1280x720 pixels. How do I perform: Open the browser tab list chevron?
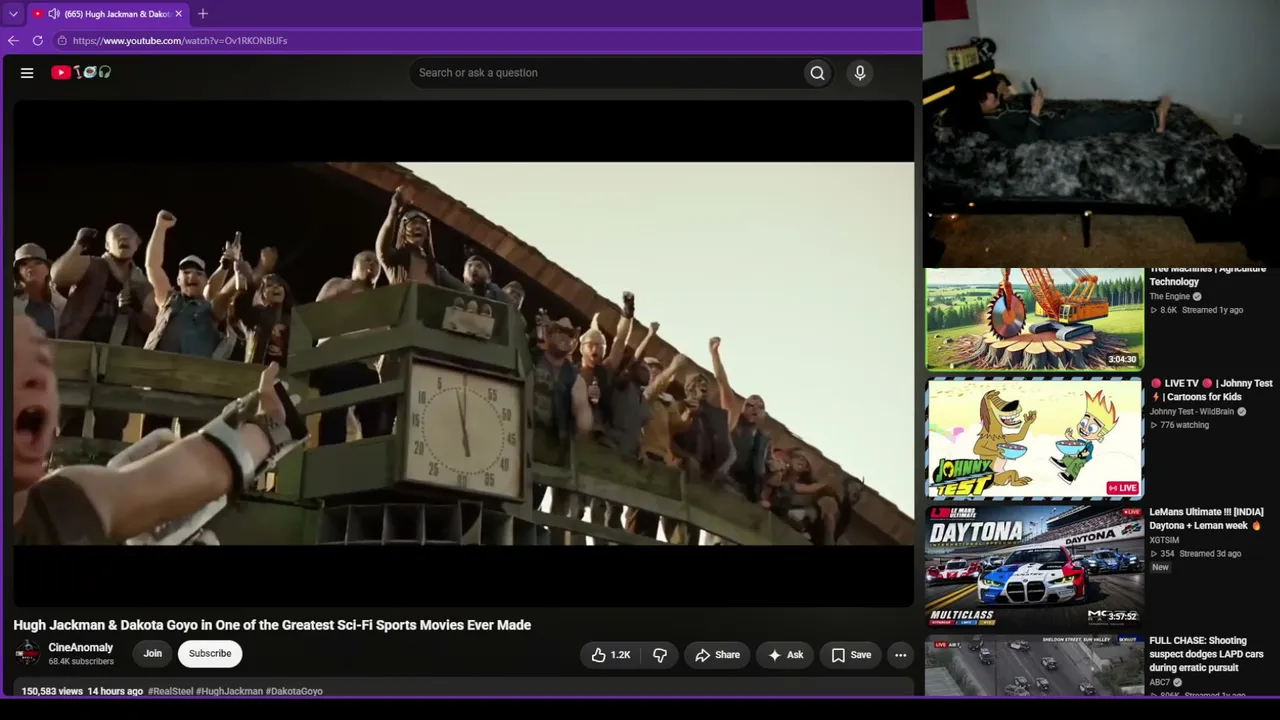point(13,14)
